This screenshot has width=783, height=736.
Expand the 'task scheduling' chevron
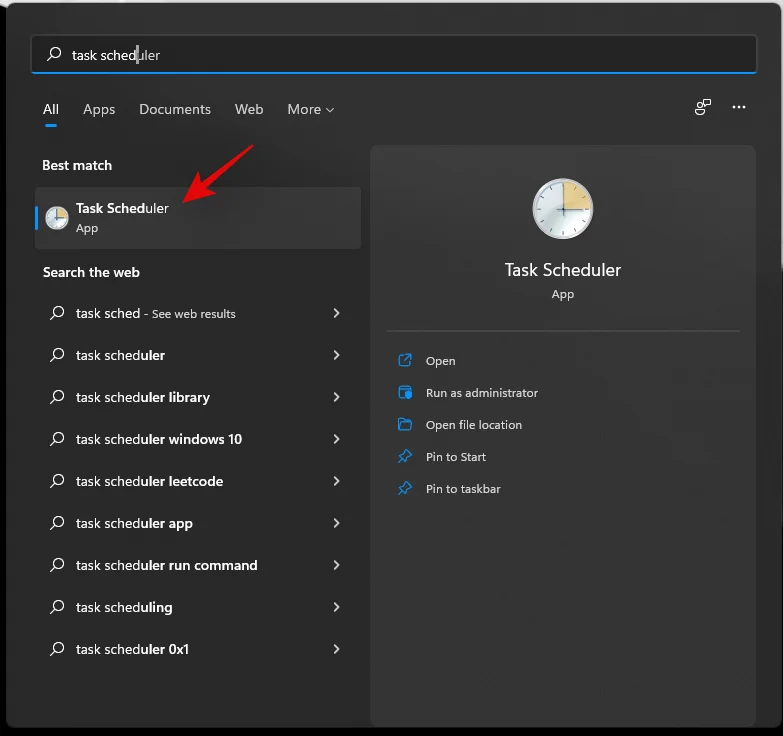click(x=336, y=607)
